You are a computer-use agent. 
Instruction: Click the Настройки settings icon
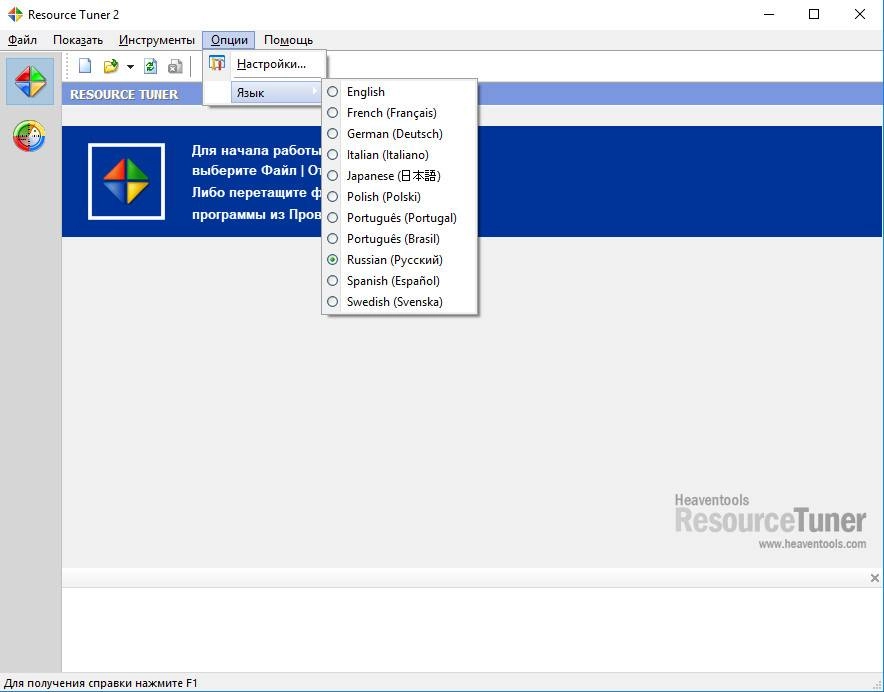click(216, 63)
